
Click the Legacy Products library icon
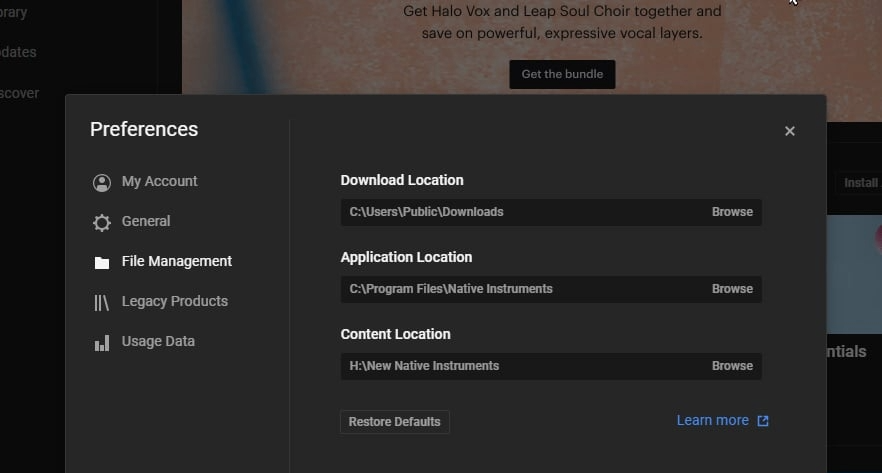click(101, 303)
